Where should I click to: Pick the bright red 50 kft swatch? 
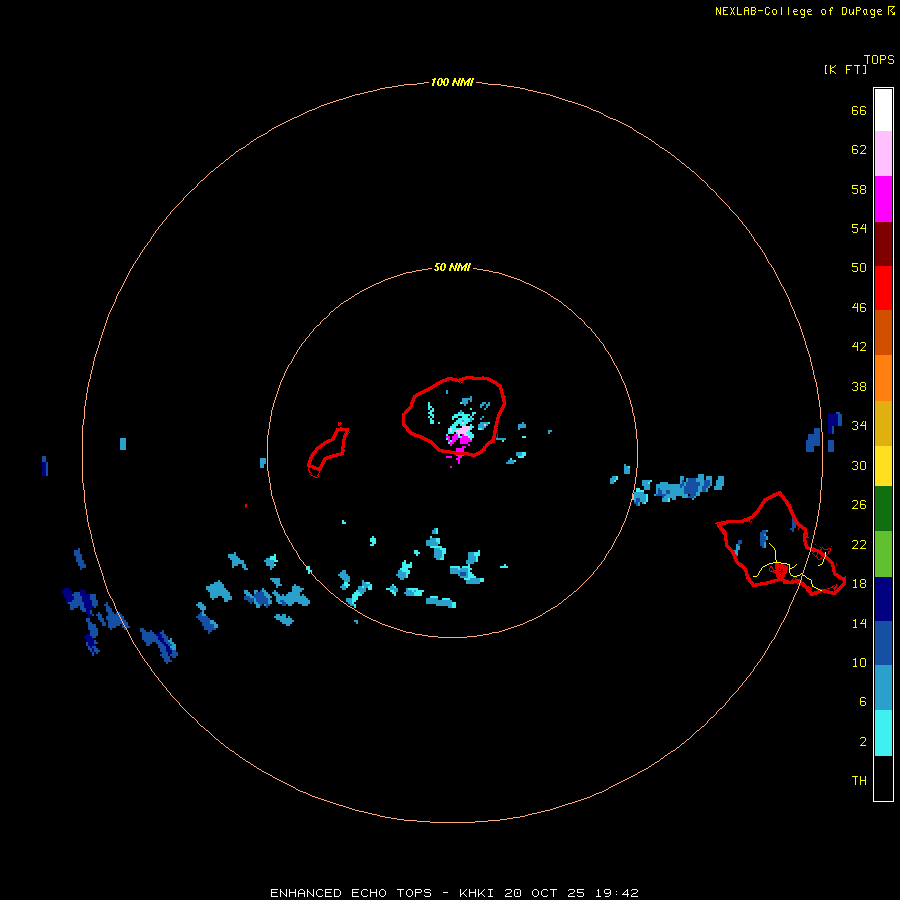coord(883,288)
